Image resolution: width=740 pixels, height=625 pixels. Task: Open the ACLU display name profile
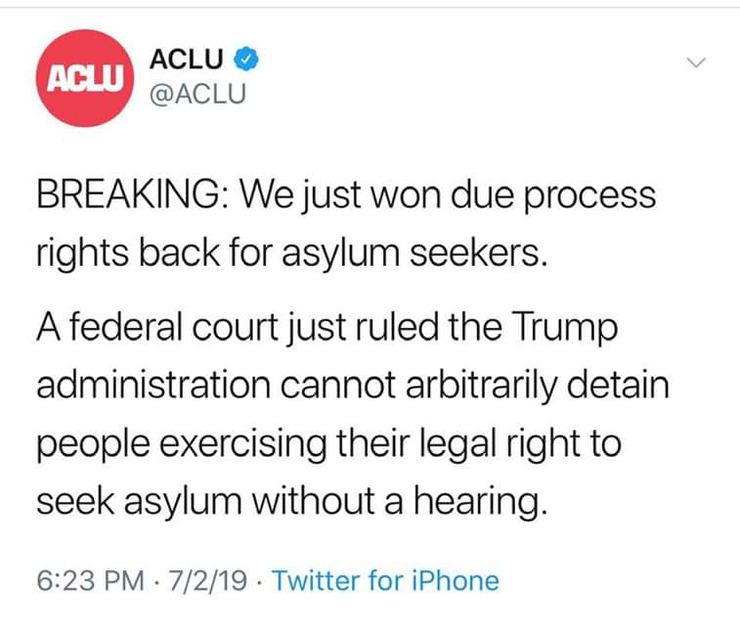coord(186,59)
